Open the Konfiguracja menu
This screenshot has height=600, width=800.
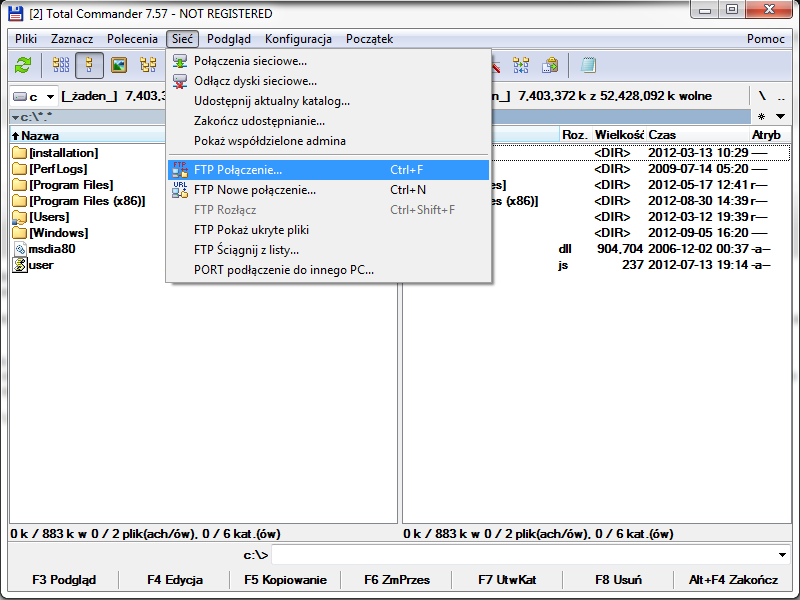click(x=298, y=39)
